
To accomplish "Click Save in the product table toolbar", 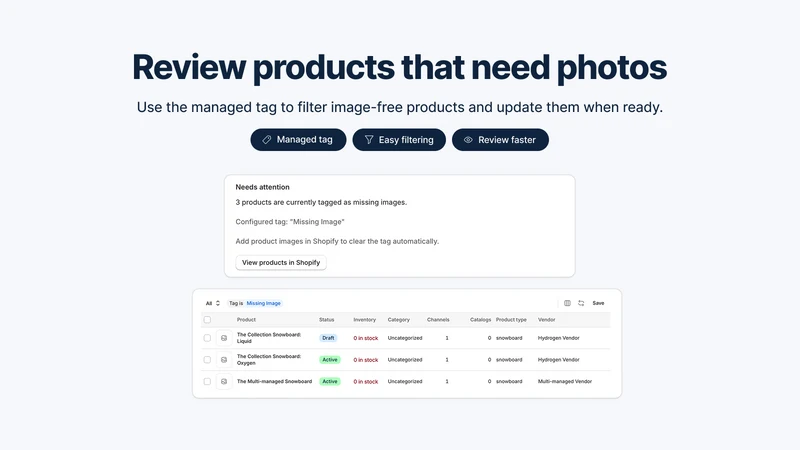I will [x=598, y=303].
